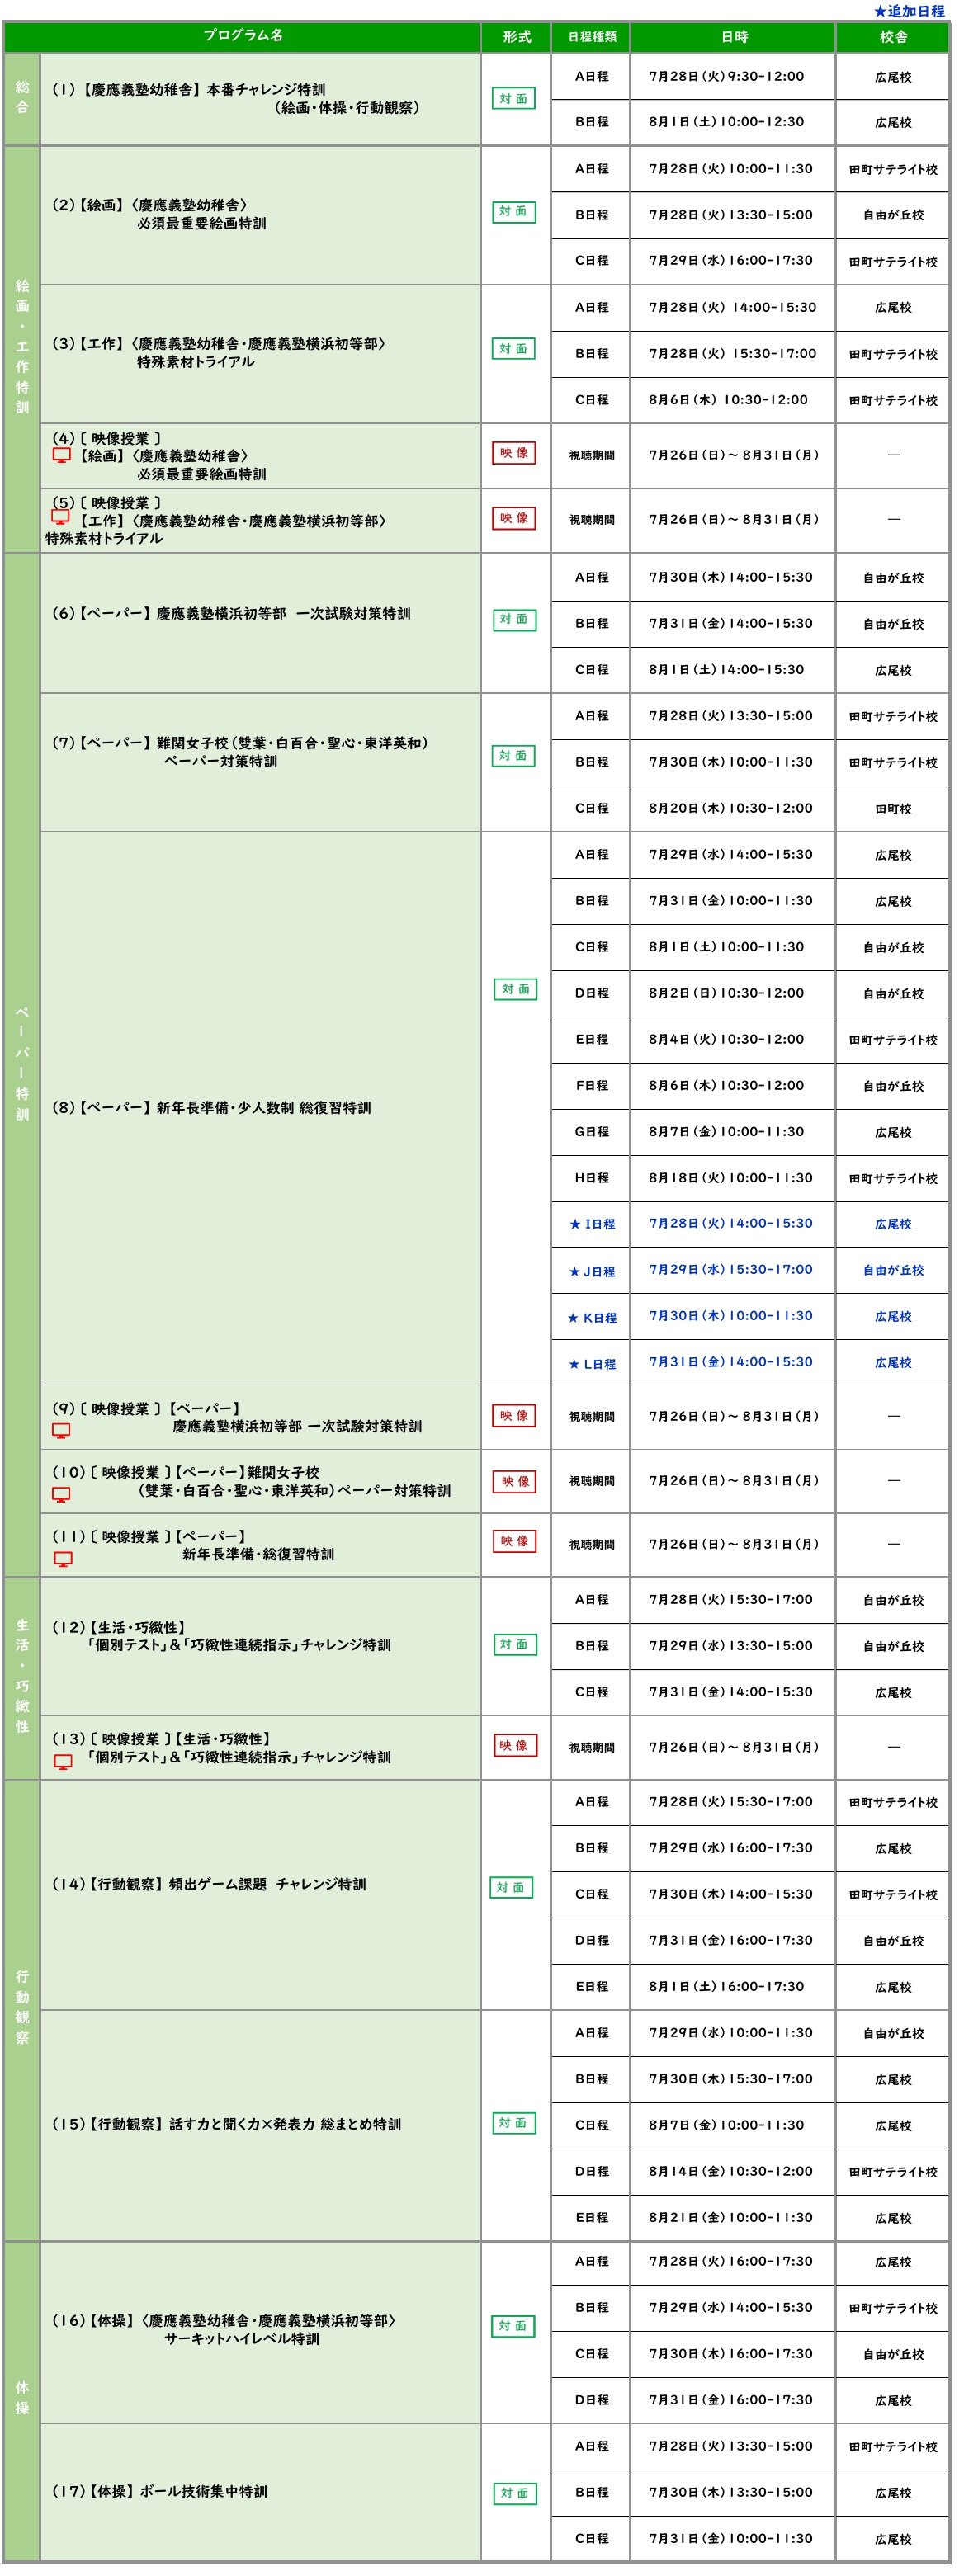
Task: Select the 対面 badge for program (8) 総復習特訓
Action: pos(515,989)
